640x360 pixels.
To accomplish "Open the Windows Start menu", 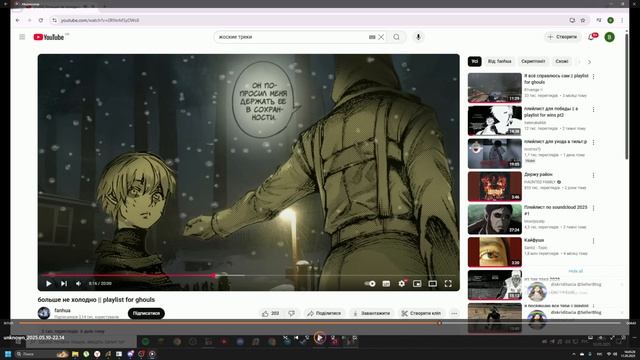I will [7, 354].
